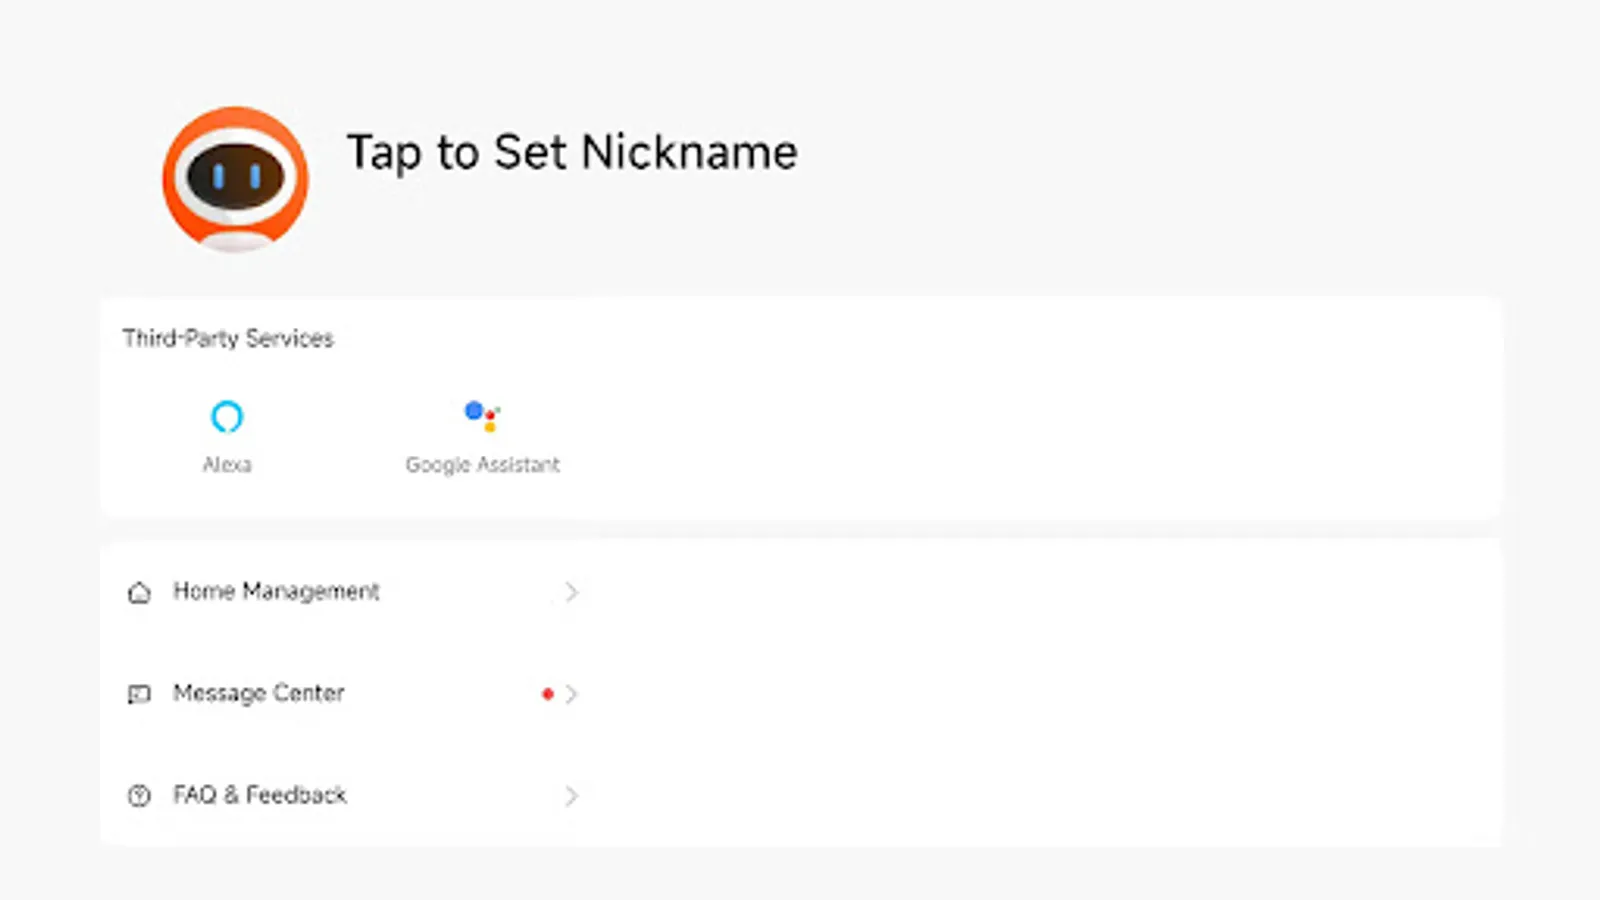
Task: Tap the robot avatar's blue eyes area
Action: tap(234, 174)
